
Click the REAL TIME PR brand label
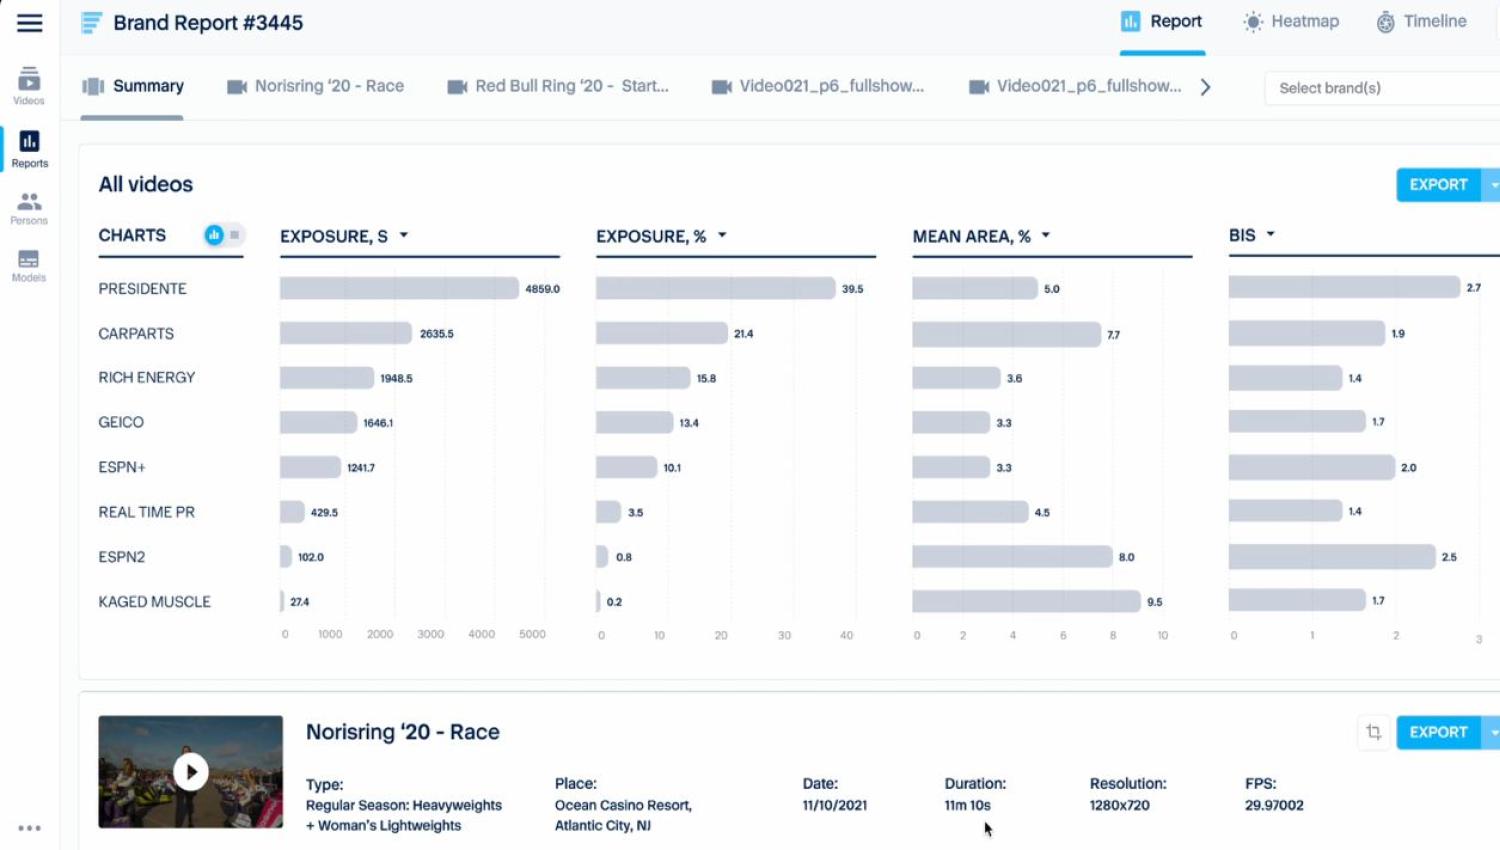point(146,512)
